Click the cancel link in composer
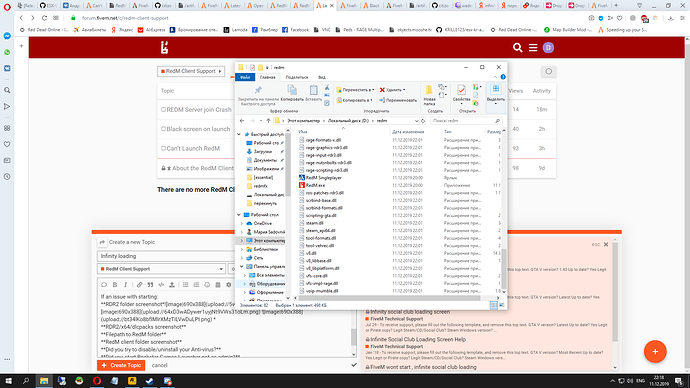Viewport: 690px width, 388px height. click(159, 365)
